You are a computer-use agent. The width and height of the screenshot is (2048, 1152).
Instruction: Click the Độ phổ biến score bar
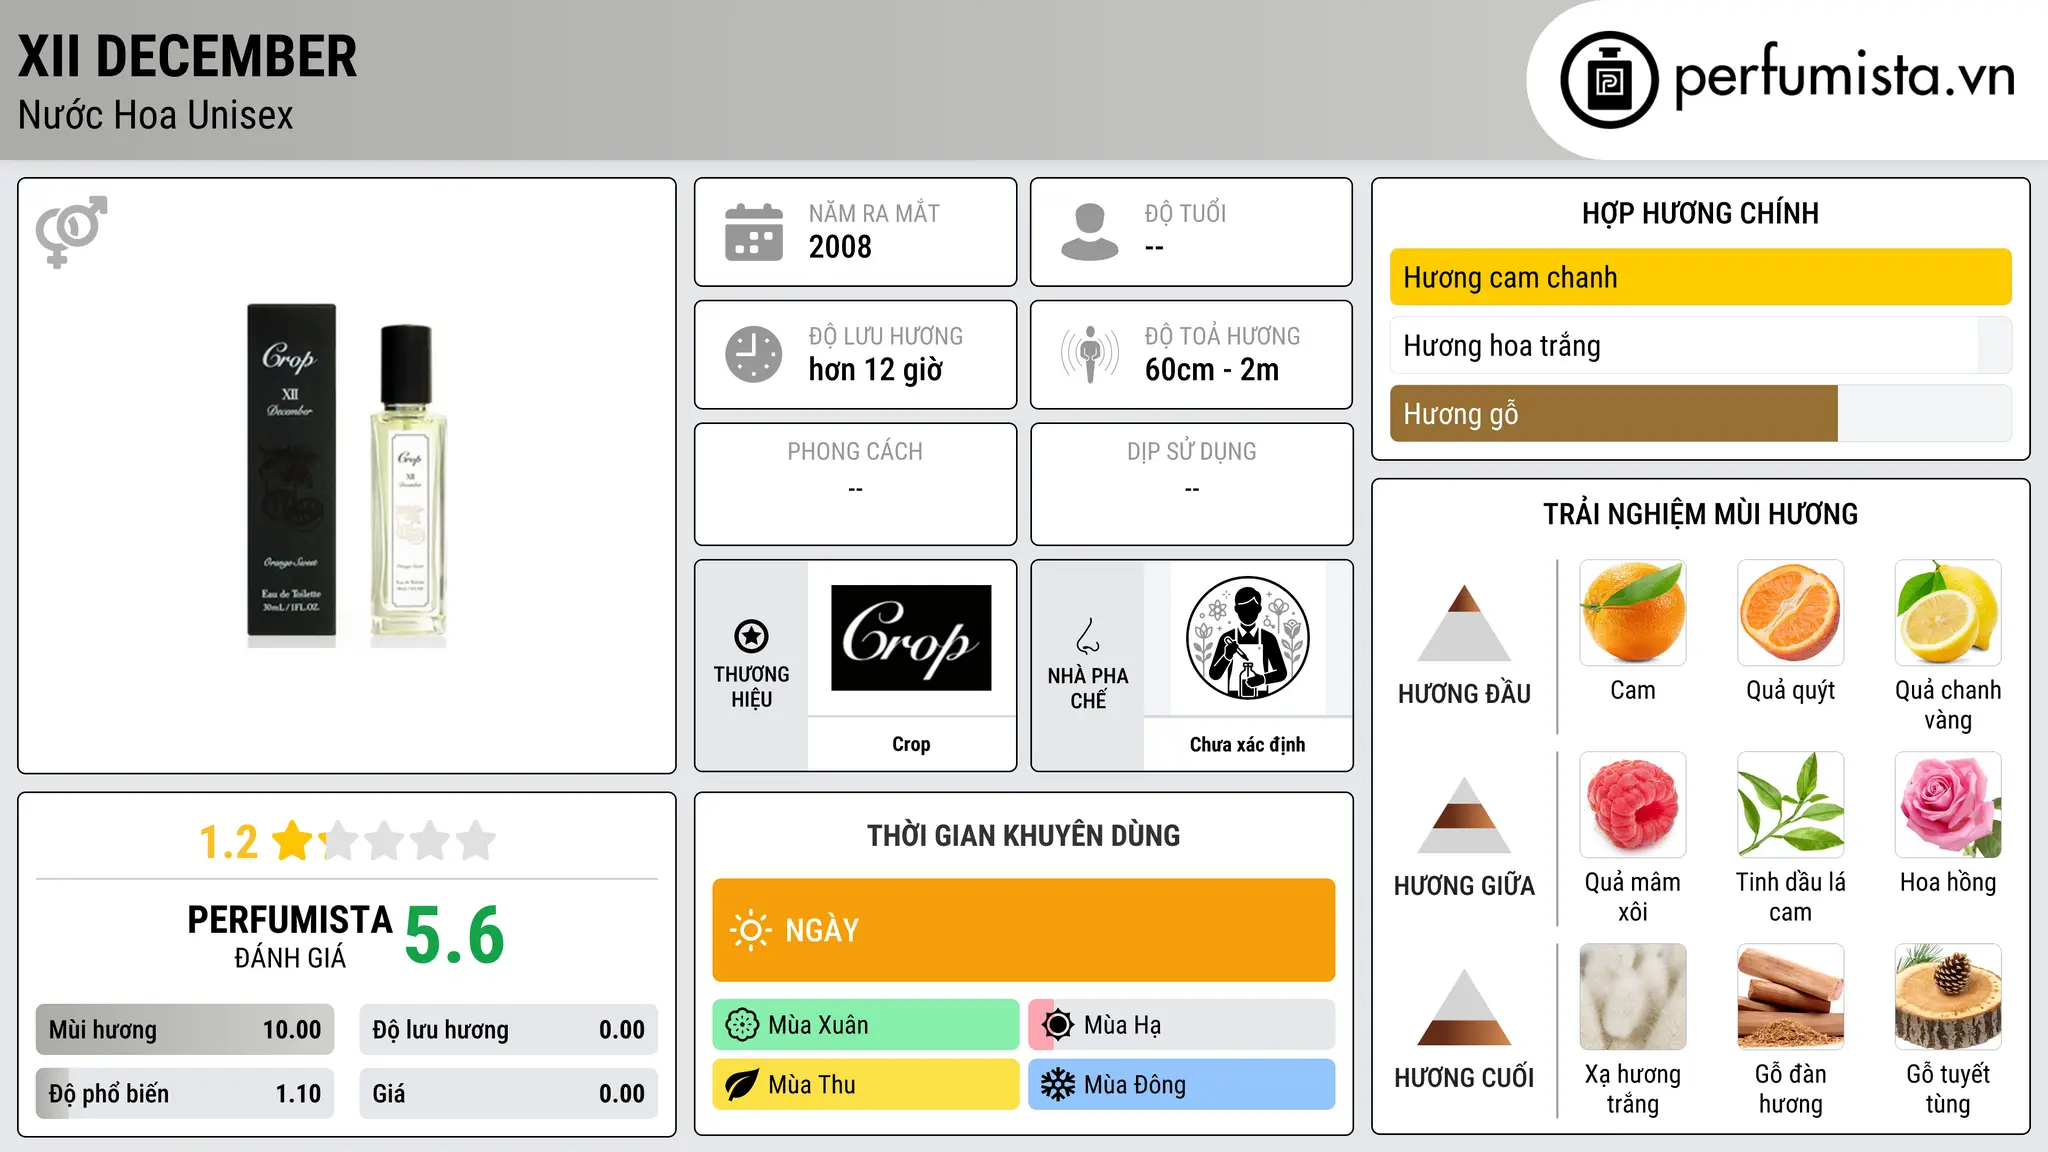[185, 1093]
